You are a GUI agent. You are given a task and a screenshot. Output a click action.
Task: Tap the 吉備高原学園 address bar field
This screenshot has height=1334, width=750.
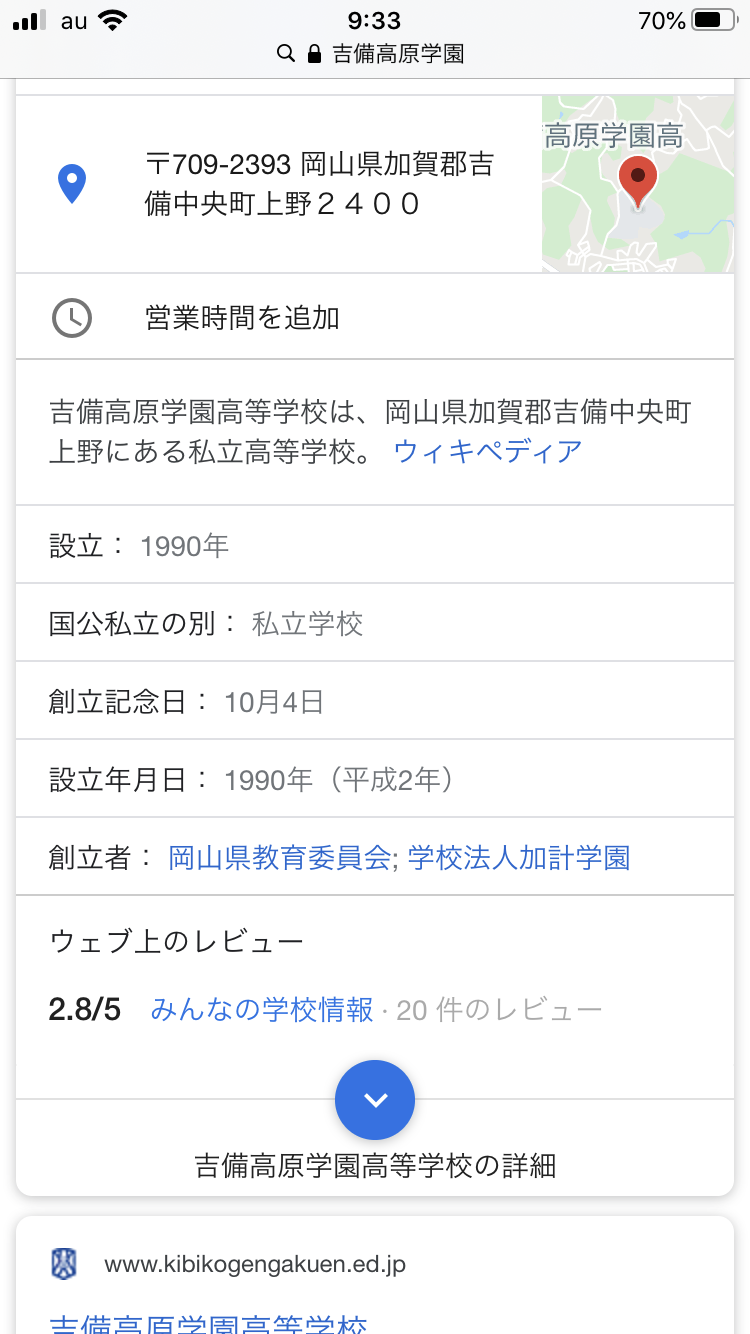[x=398, y=53]
